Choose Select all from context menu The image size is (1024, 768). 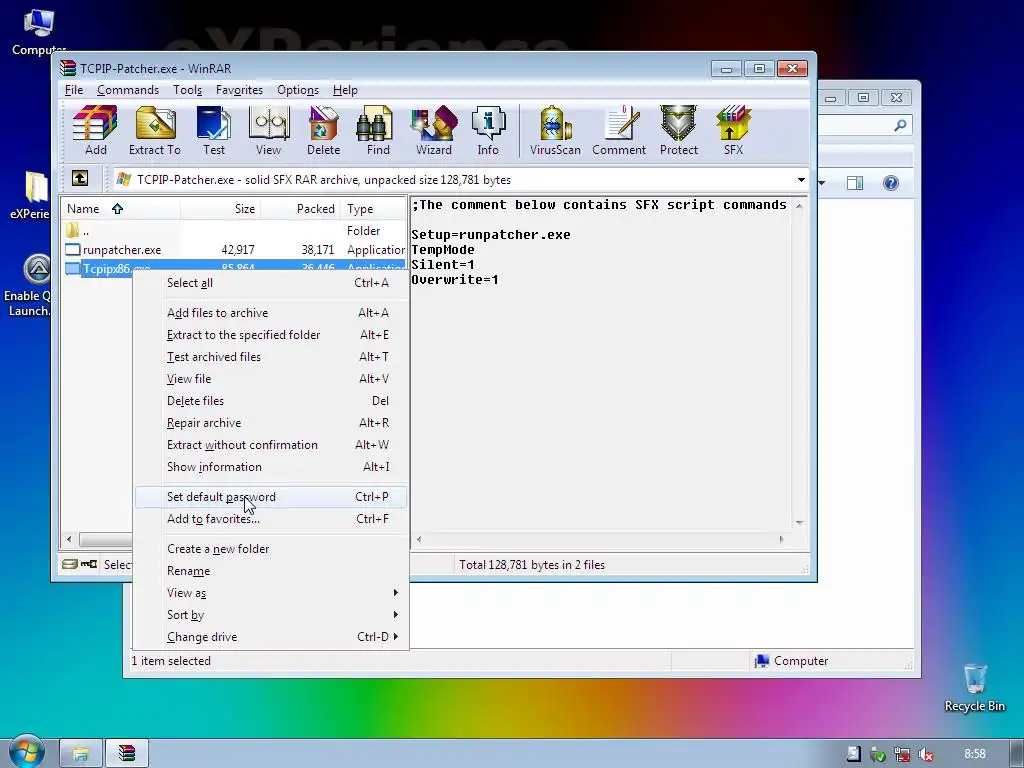coord(272,283)
